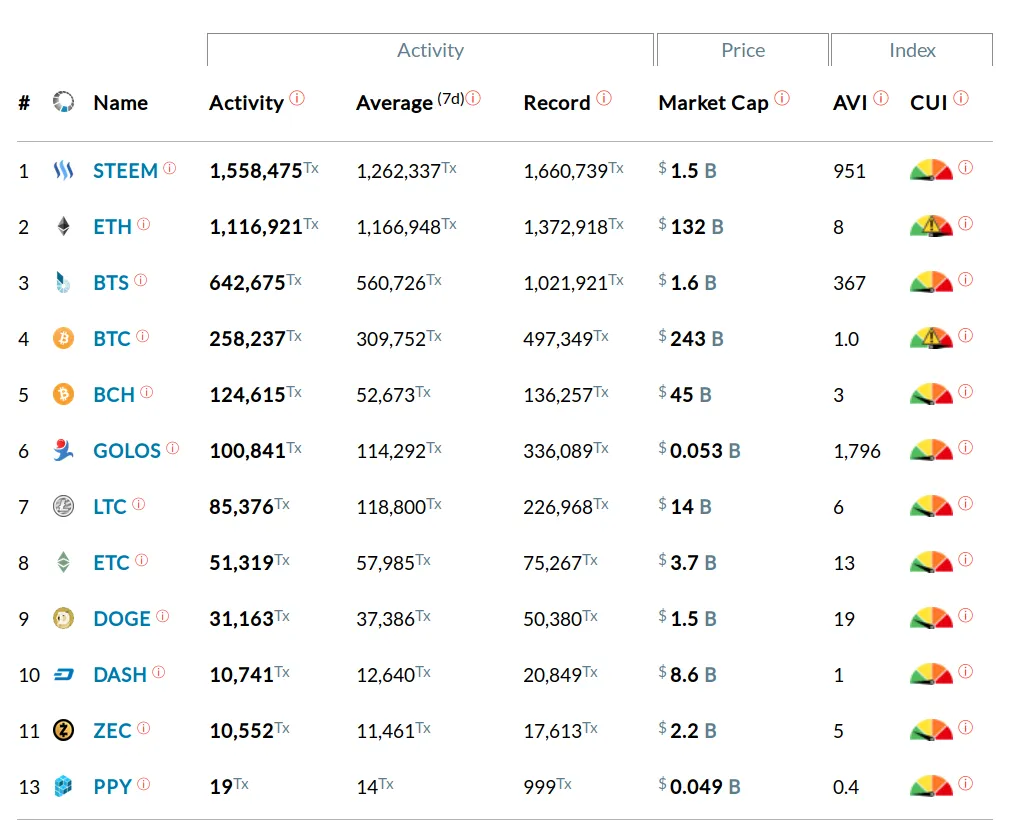Click the DOGE coin logo icon
This screenshot has width=1012, height=829.
pyautogui.click(x=63, y=619)
